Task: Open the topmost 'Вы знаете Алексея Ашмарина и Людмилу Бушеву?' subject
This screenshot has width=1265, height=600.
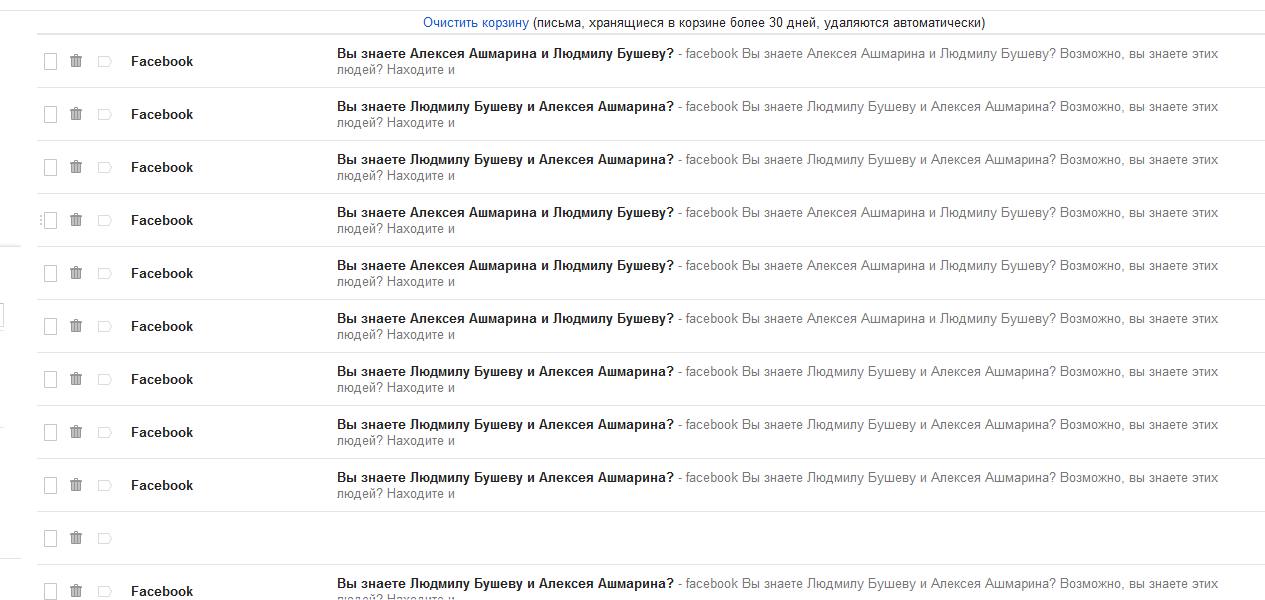Action: (505, 53)
